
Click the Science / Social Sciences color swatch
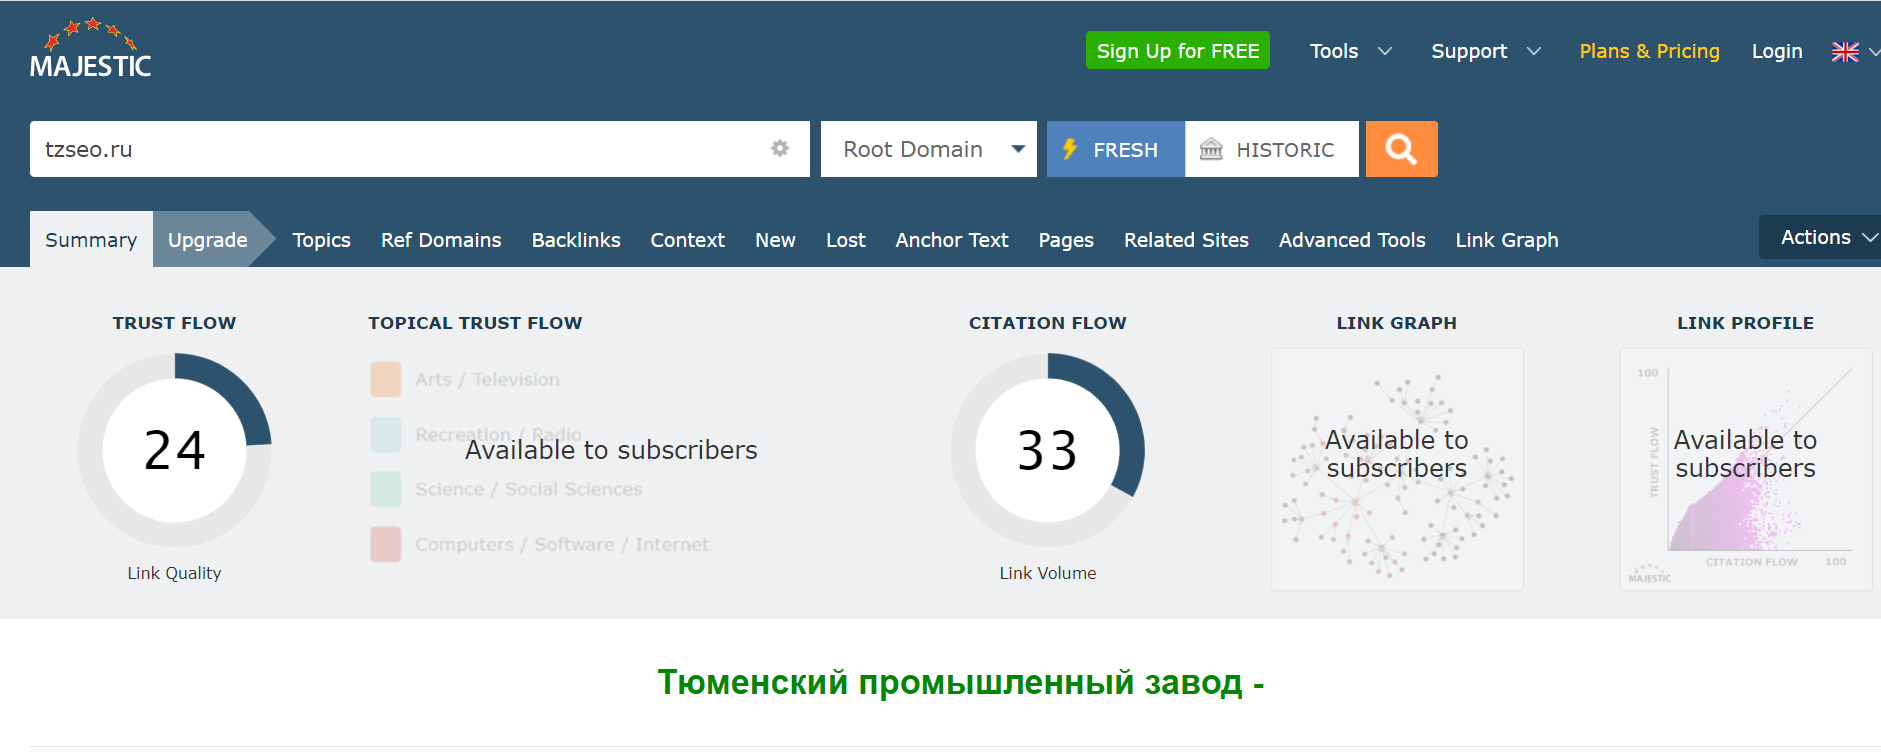386,489
